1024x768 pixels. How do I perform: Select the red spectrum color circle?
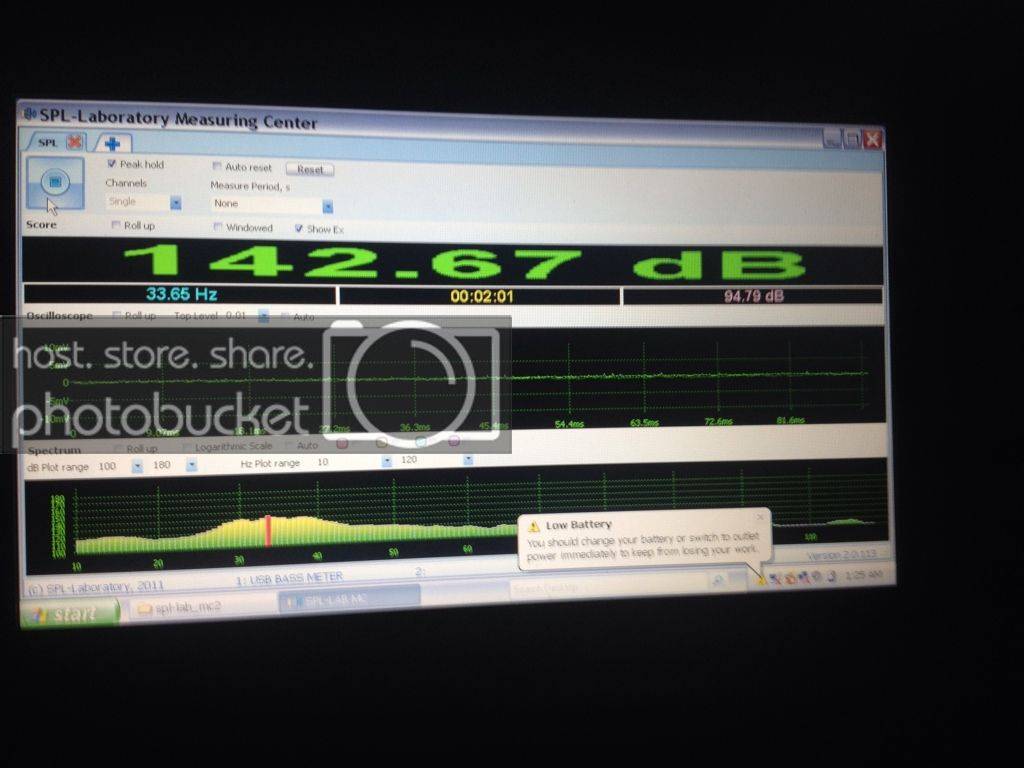point(342,443)
